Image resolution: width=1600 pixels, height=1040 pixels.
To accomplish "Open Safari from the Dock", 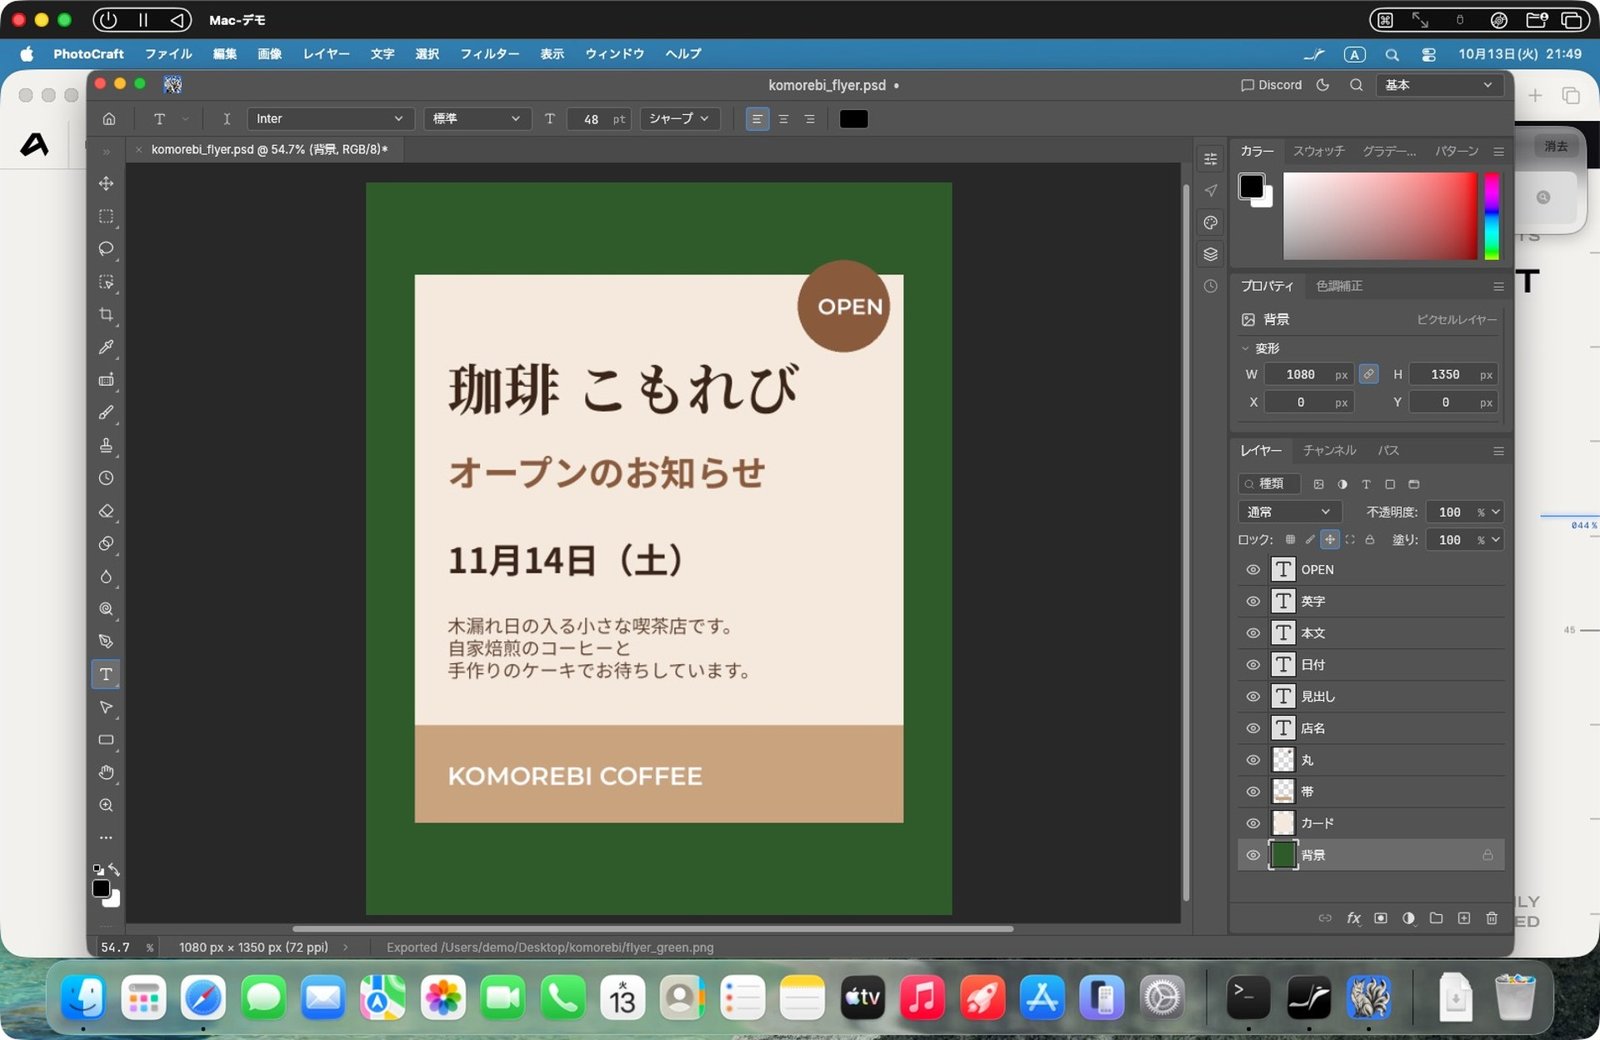I will click(203, 997).
